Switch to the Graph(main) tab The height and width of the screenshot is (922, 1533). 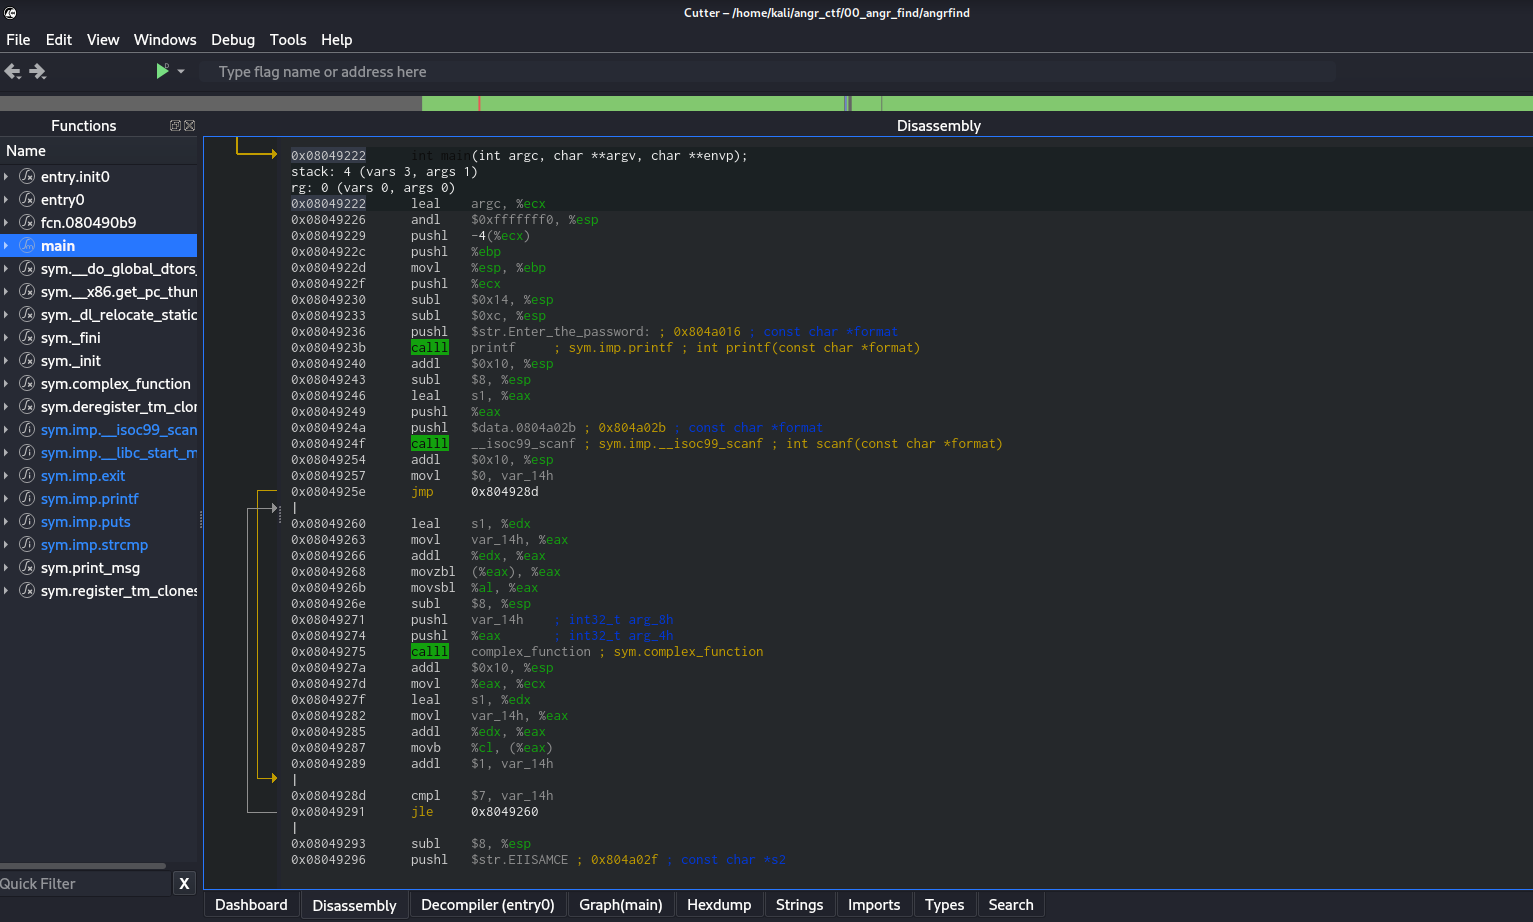(620, 905)
